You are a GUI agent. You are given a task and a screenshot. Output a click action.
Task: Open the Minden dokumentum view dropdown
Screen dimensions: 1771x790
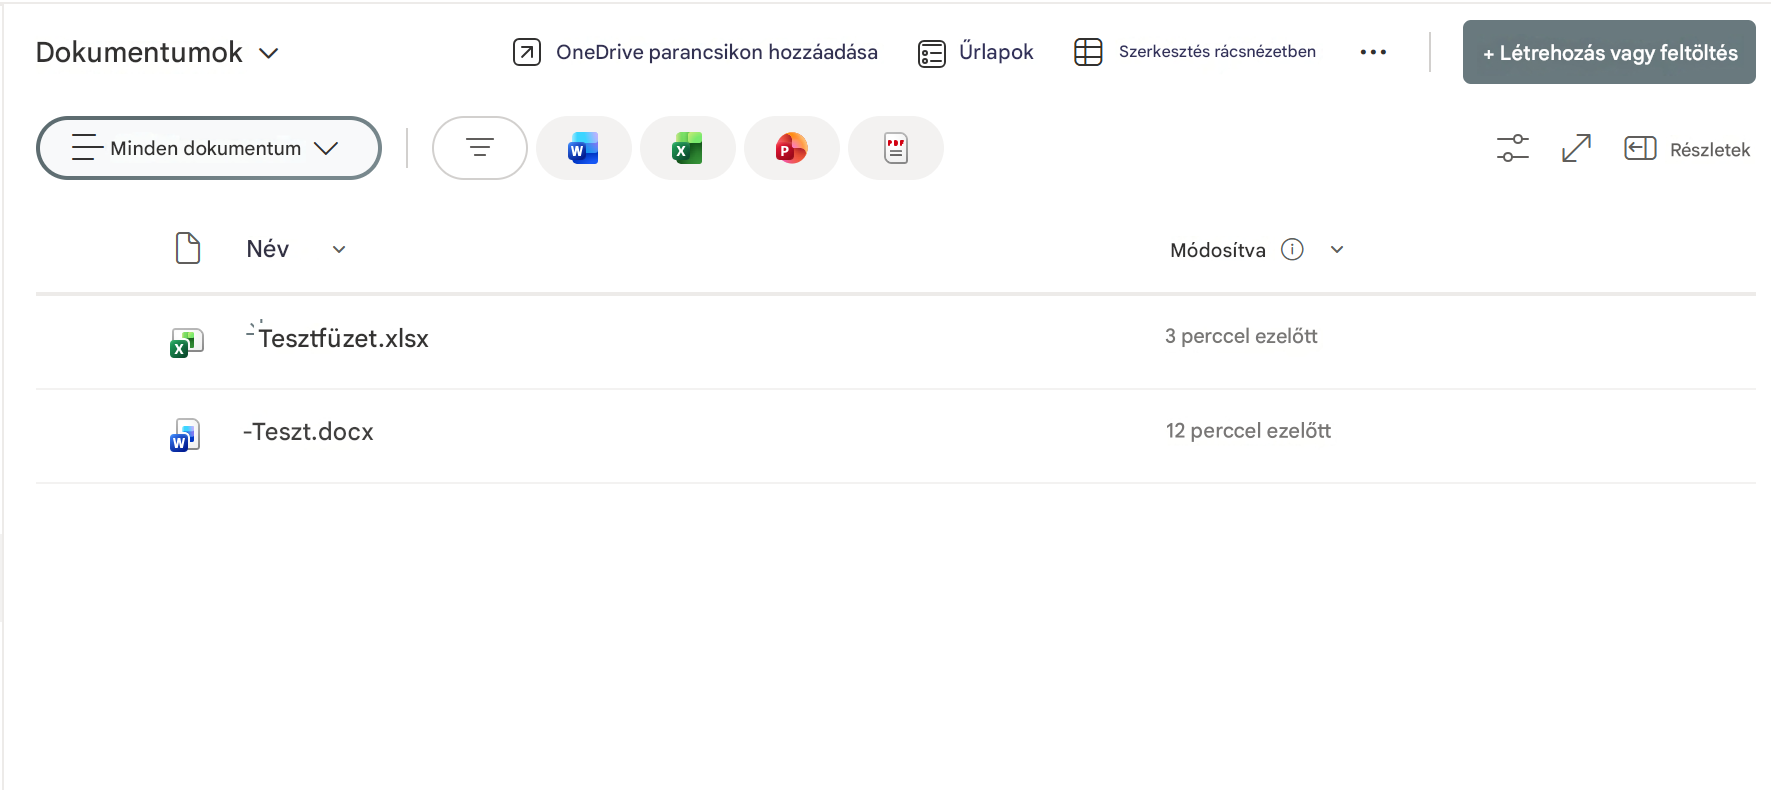[x=209, y=148]
